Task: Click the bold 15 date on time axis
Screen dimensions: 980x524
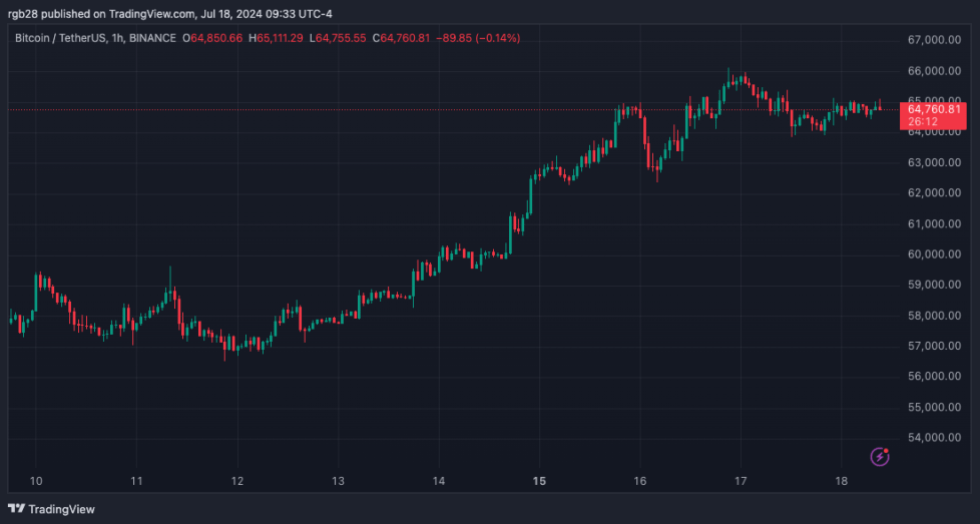Action: (x=539, y=481)
